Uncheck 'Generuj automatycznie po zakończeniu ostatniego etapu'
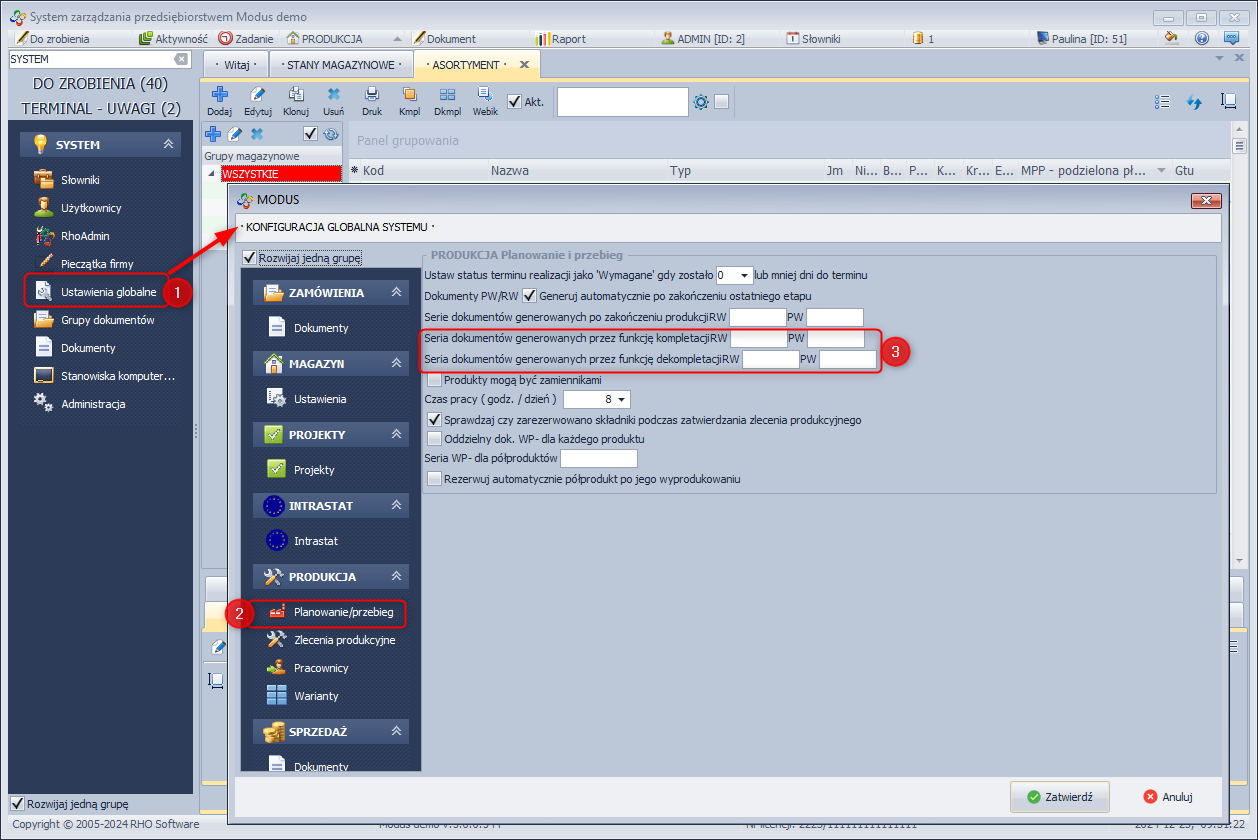 point(529,296)
